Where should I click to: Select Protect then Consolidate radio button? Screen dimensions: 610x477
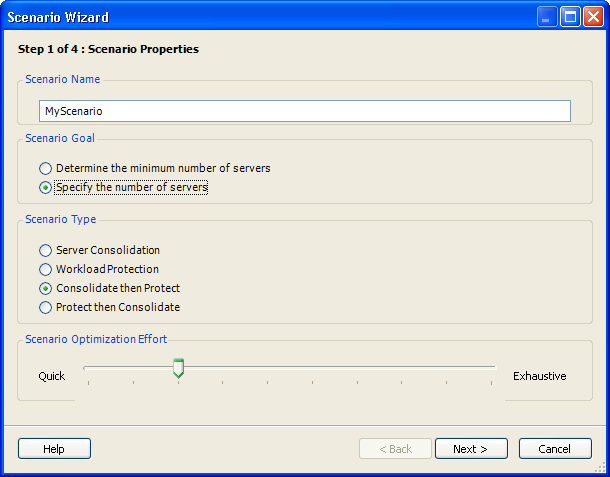coord(46,307)
